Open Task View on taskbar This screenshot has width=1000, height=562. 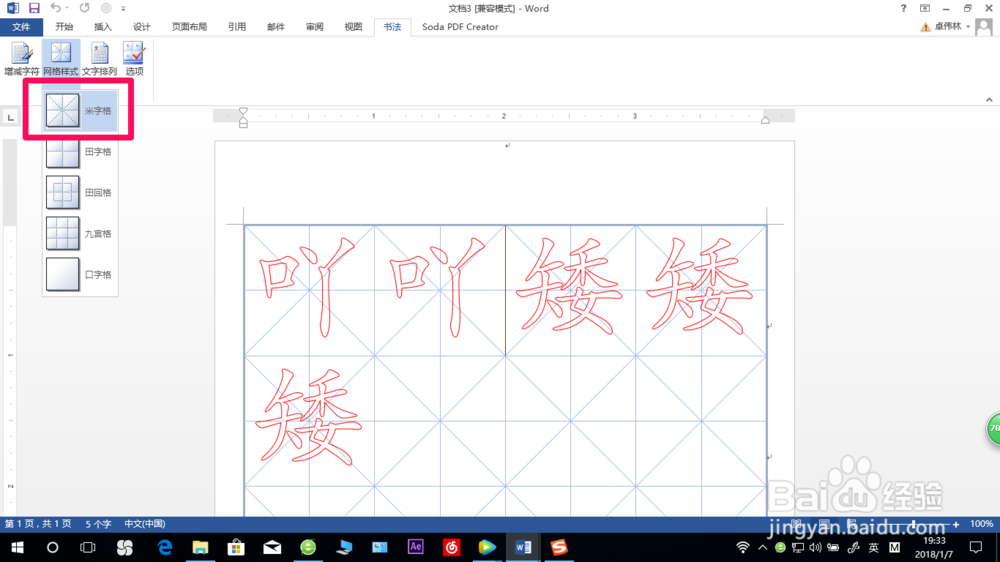87,547
